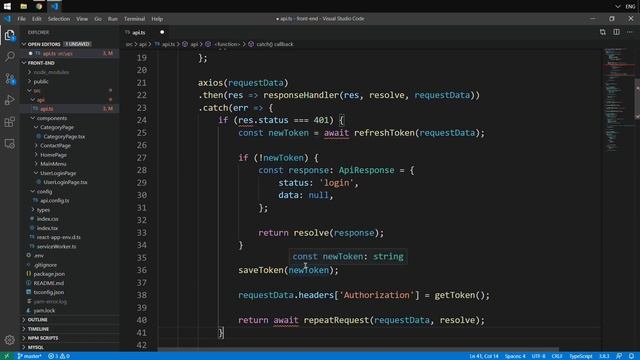Open the Selection menu
640x360 pixels.
[x=59, y=19]
